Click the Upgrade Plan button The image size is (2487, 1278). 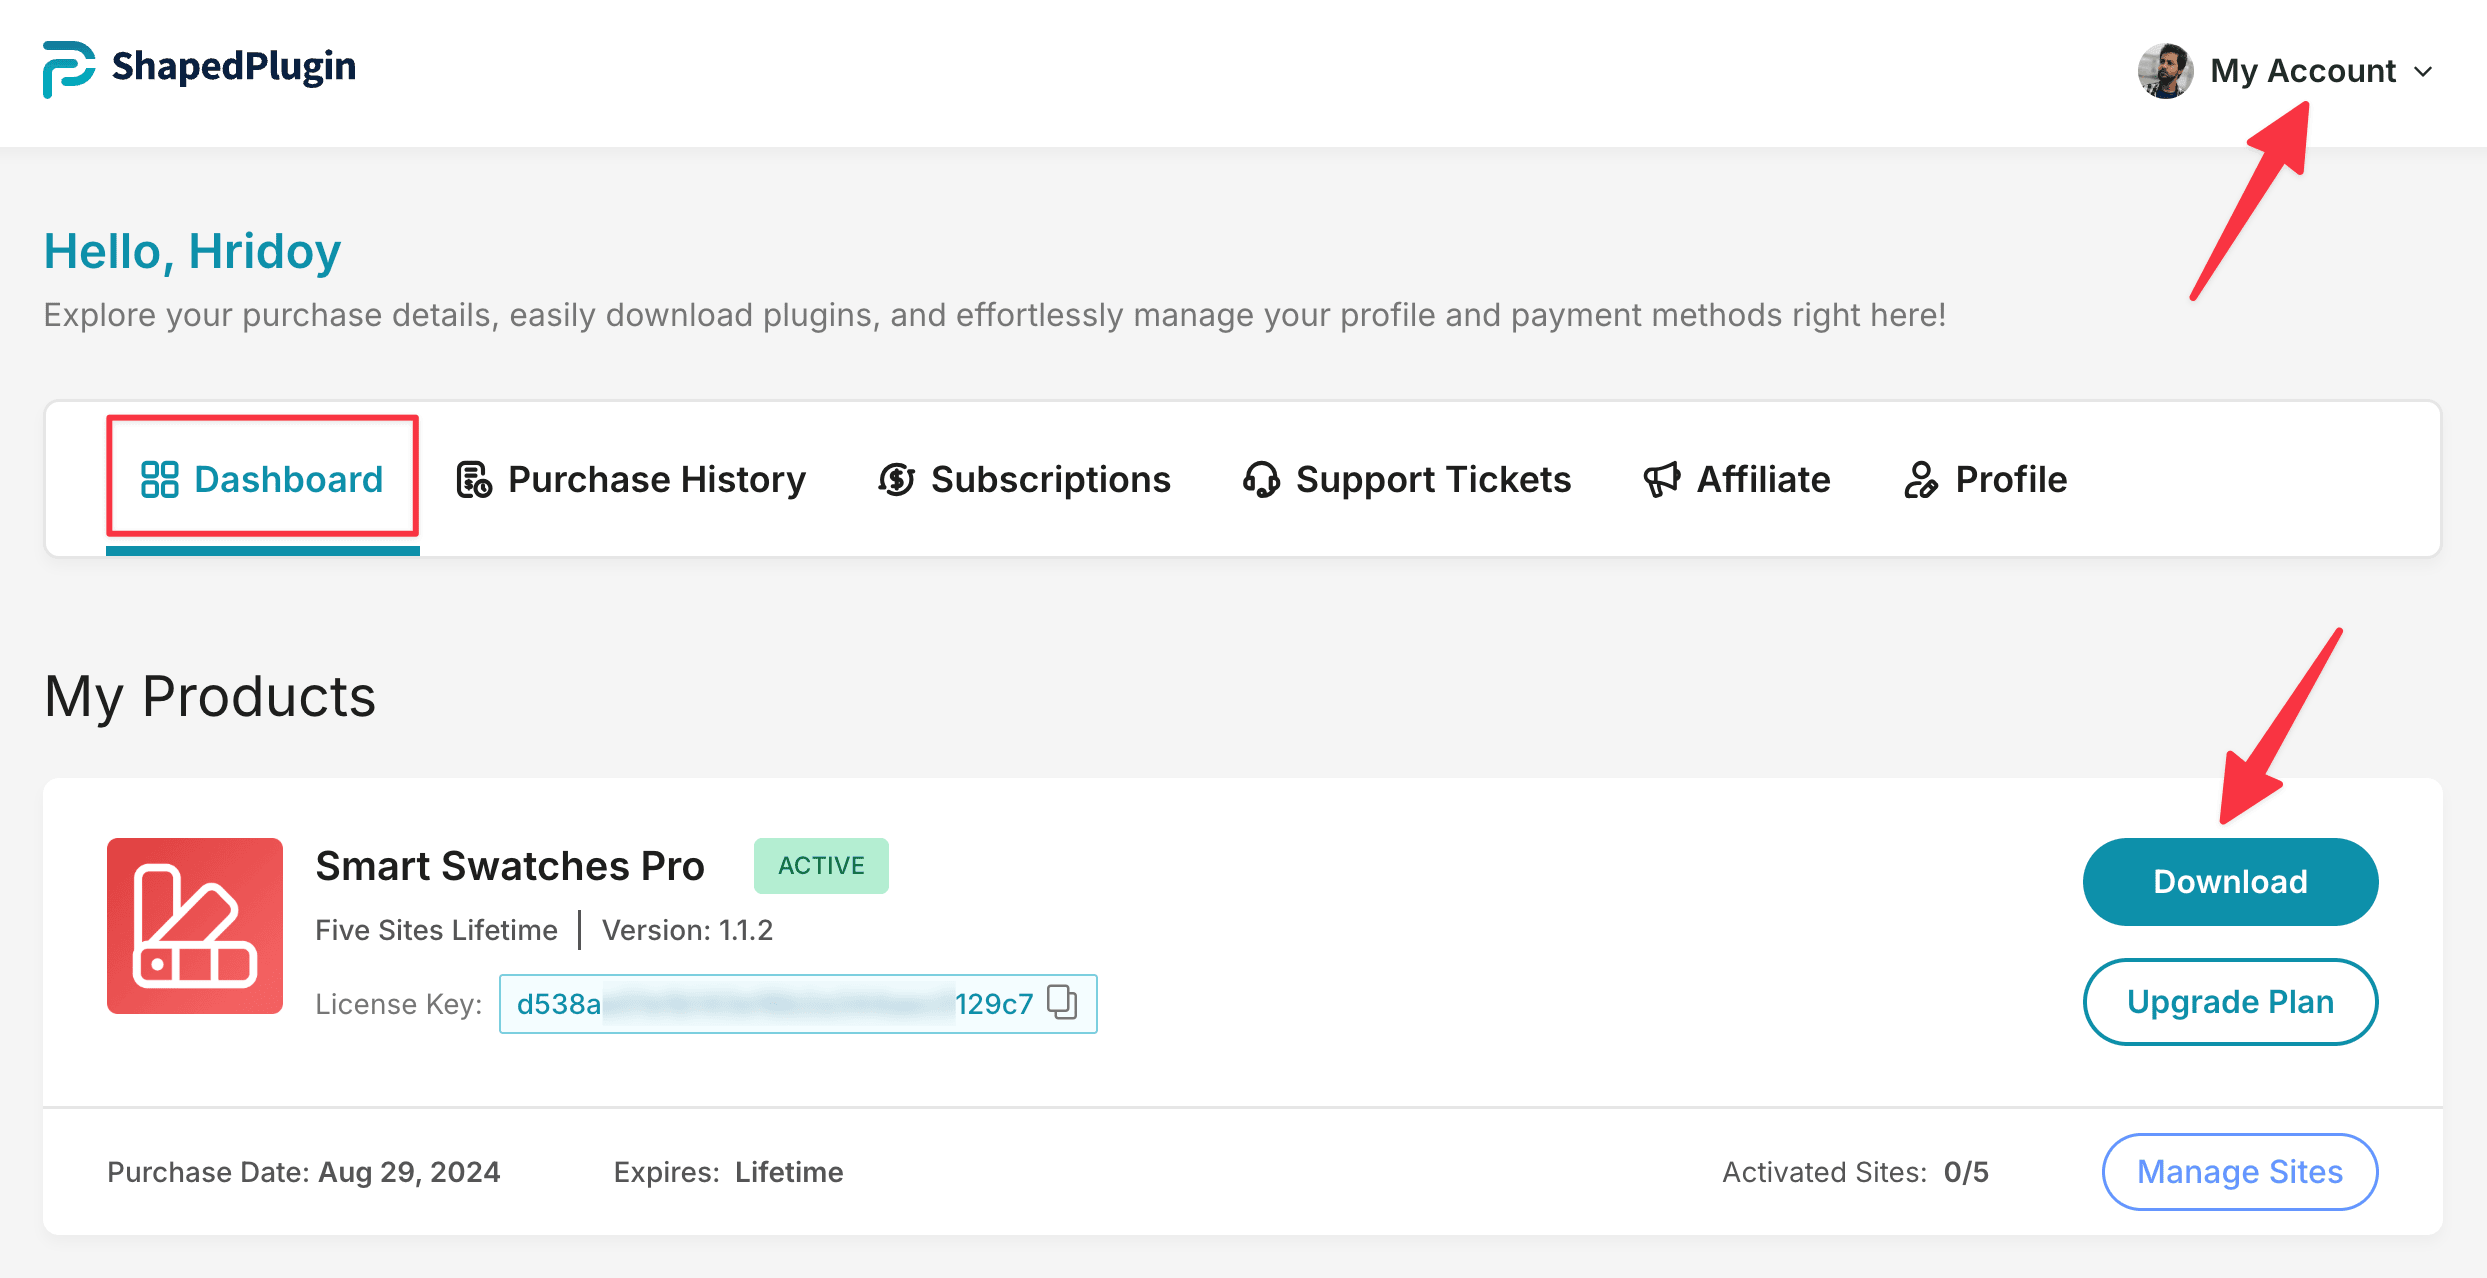[2230, 1002]
